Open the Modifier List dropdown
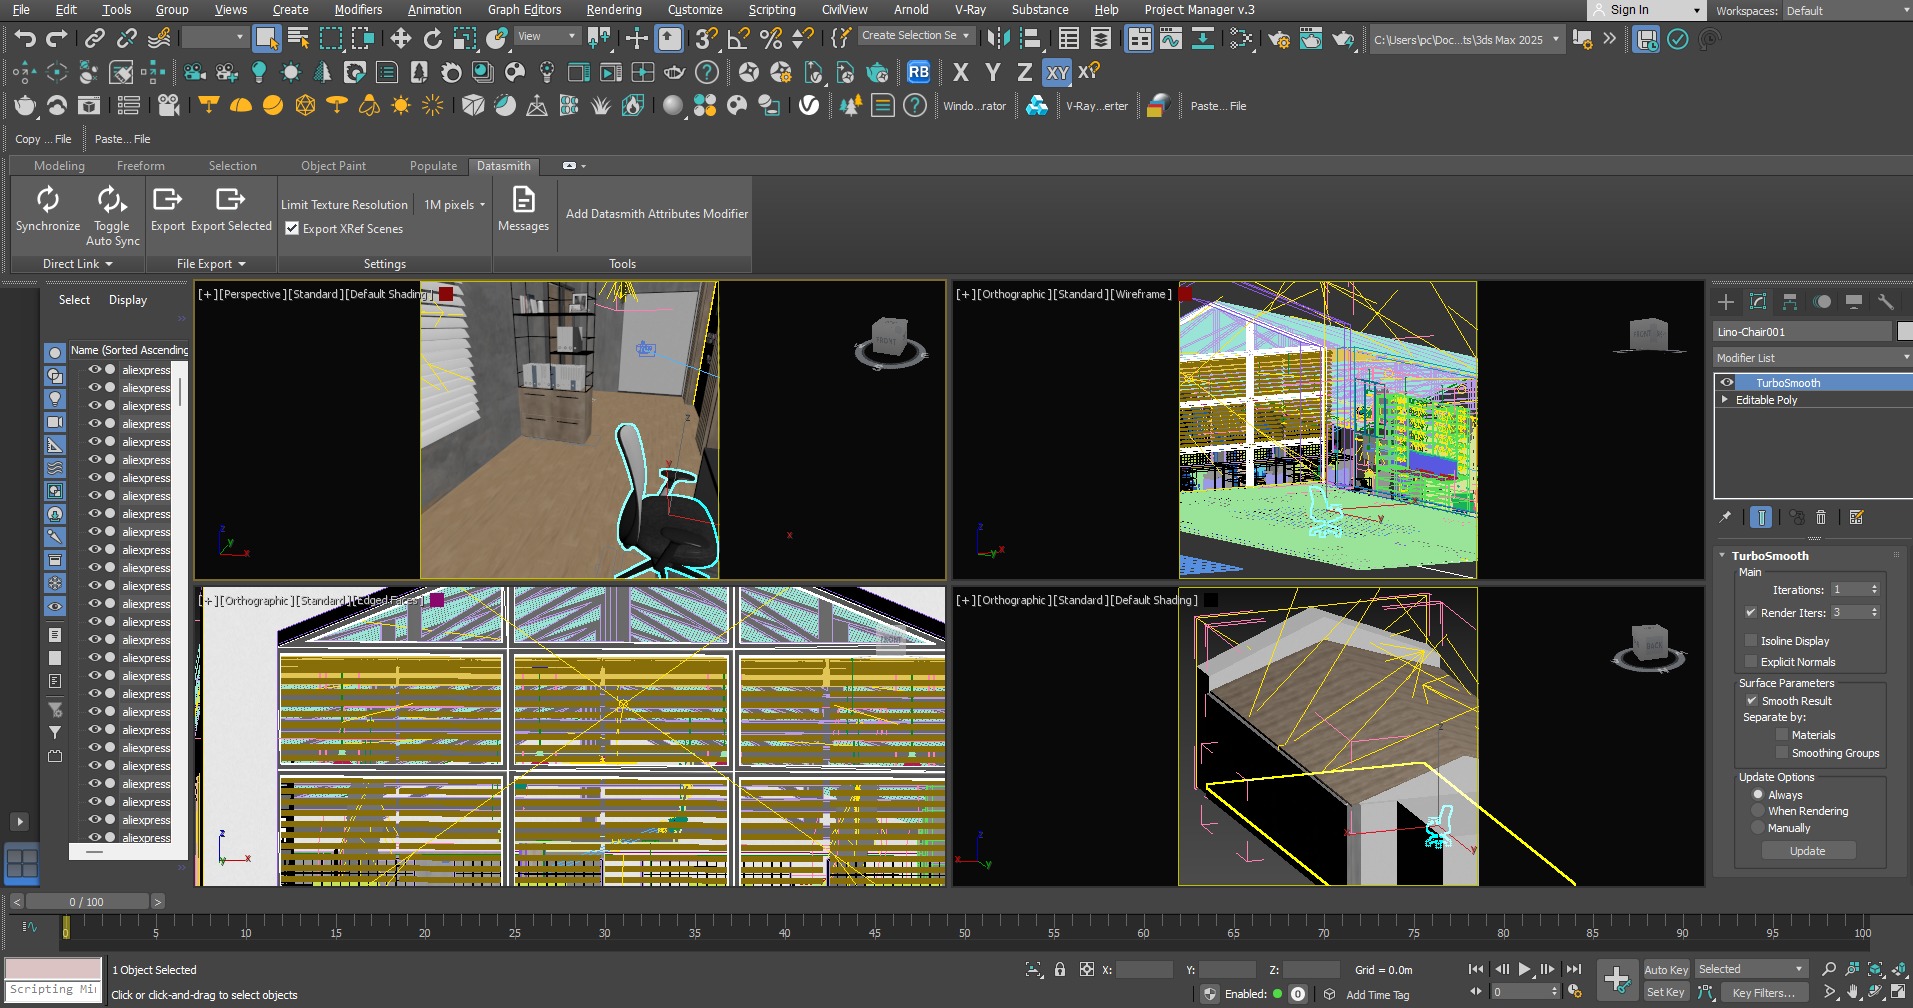 point(1812,357)
